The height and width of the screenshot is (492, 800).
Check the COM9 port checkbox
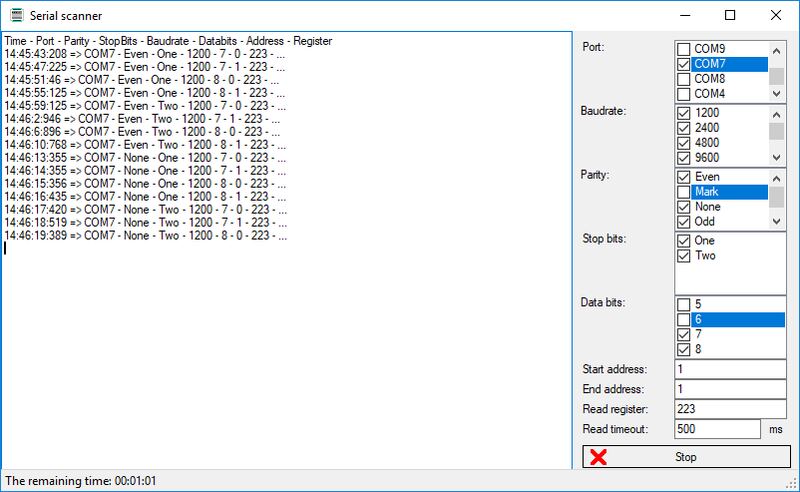(684, 49)
